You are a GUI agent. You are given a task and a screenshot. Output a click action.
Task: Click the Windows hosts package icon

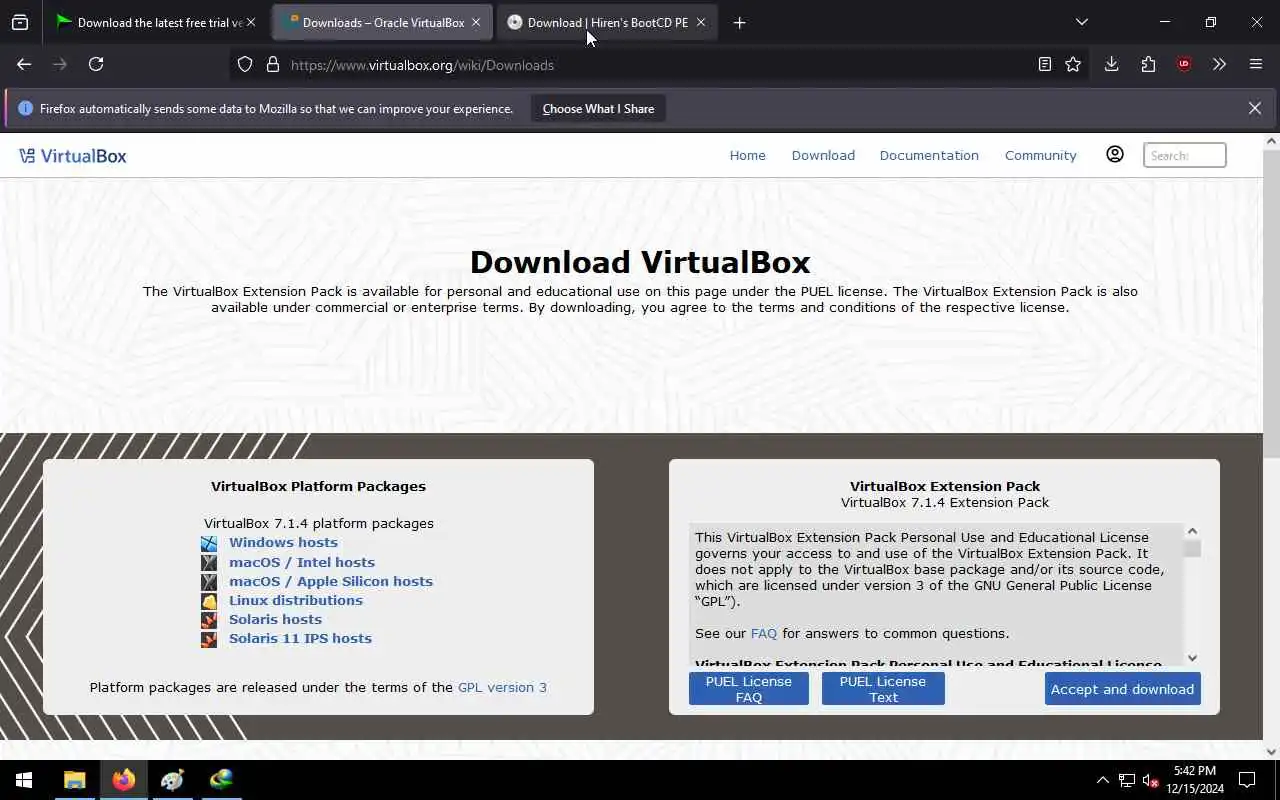click(209, 543)
